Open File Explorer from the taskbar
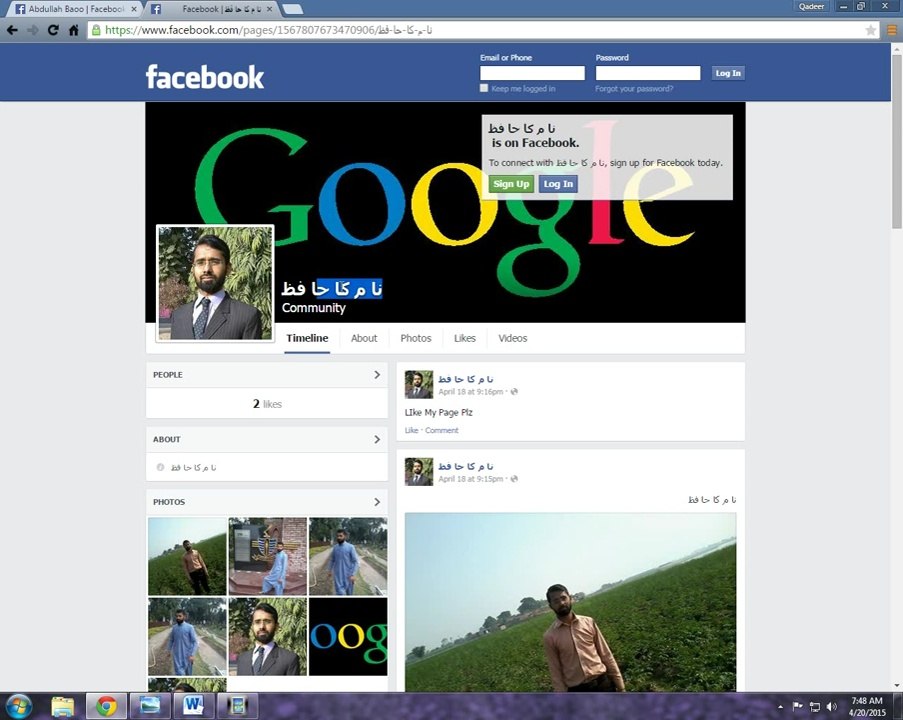903x720 pixels. click(62, 706)
